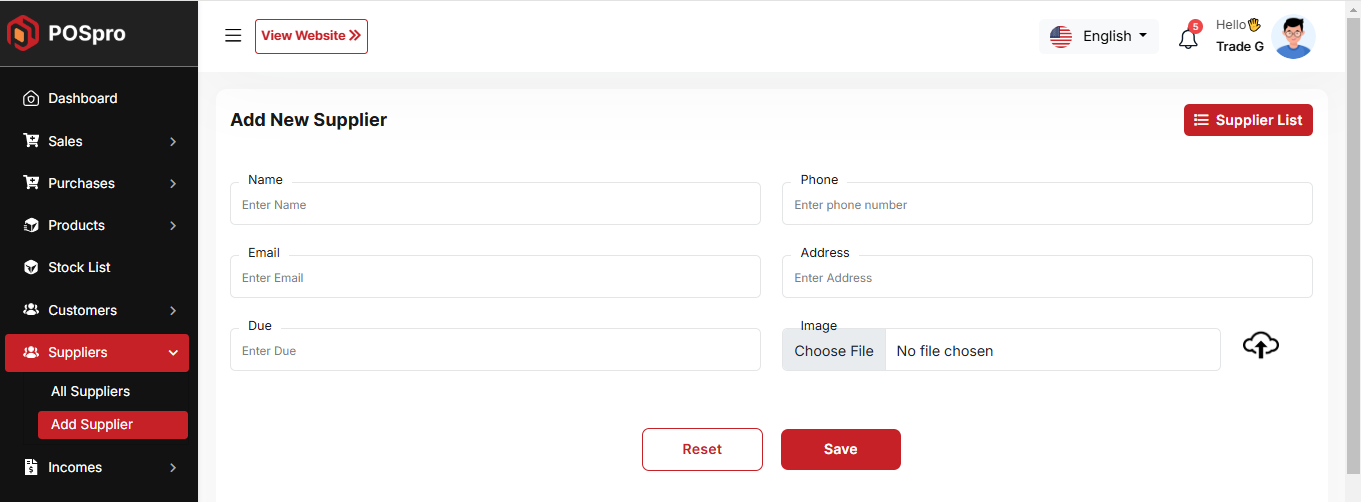1361x502 pixels.
Task: Open the Supplier List button
Action: (x=1248, y=120)
